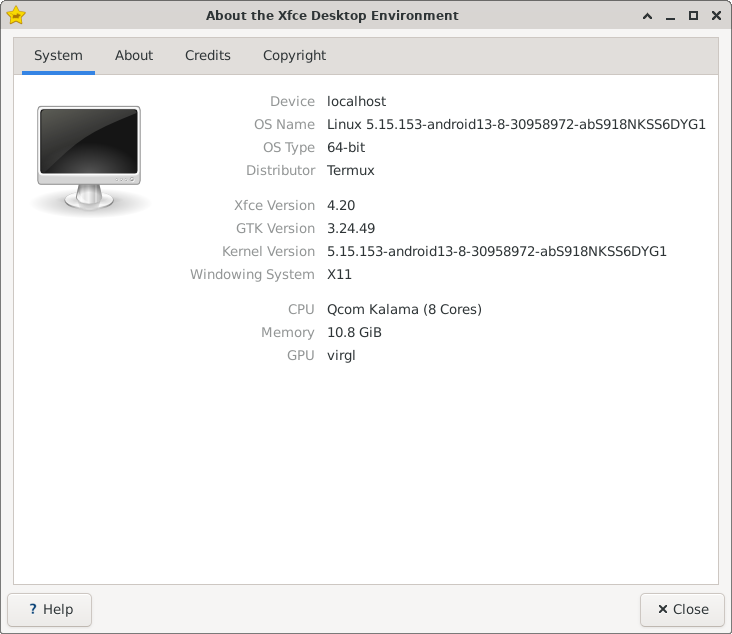
Task: Click the 'Memory' label
Action: pos(288,332)
